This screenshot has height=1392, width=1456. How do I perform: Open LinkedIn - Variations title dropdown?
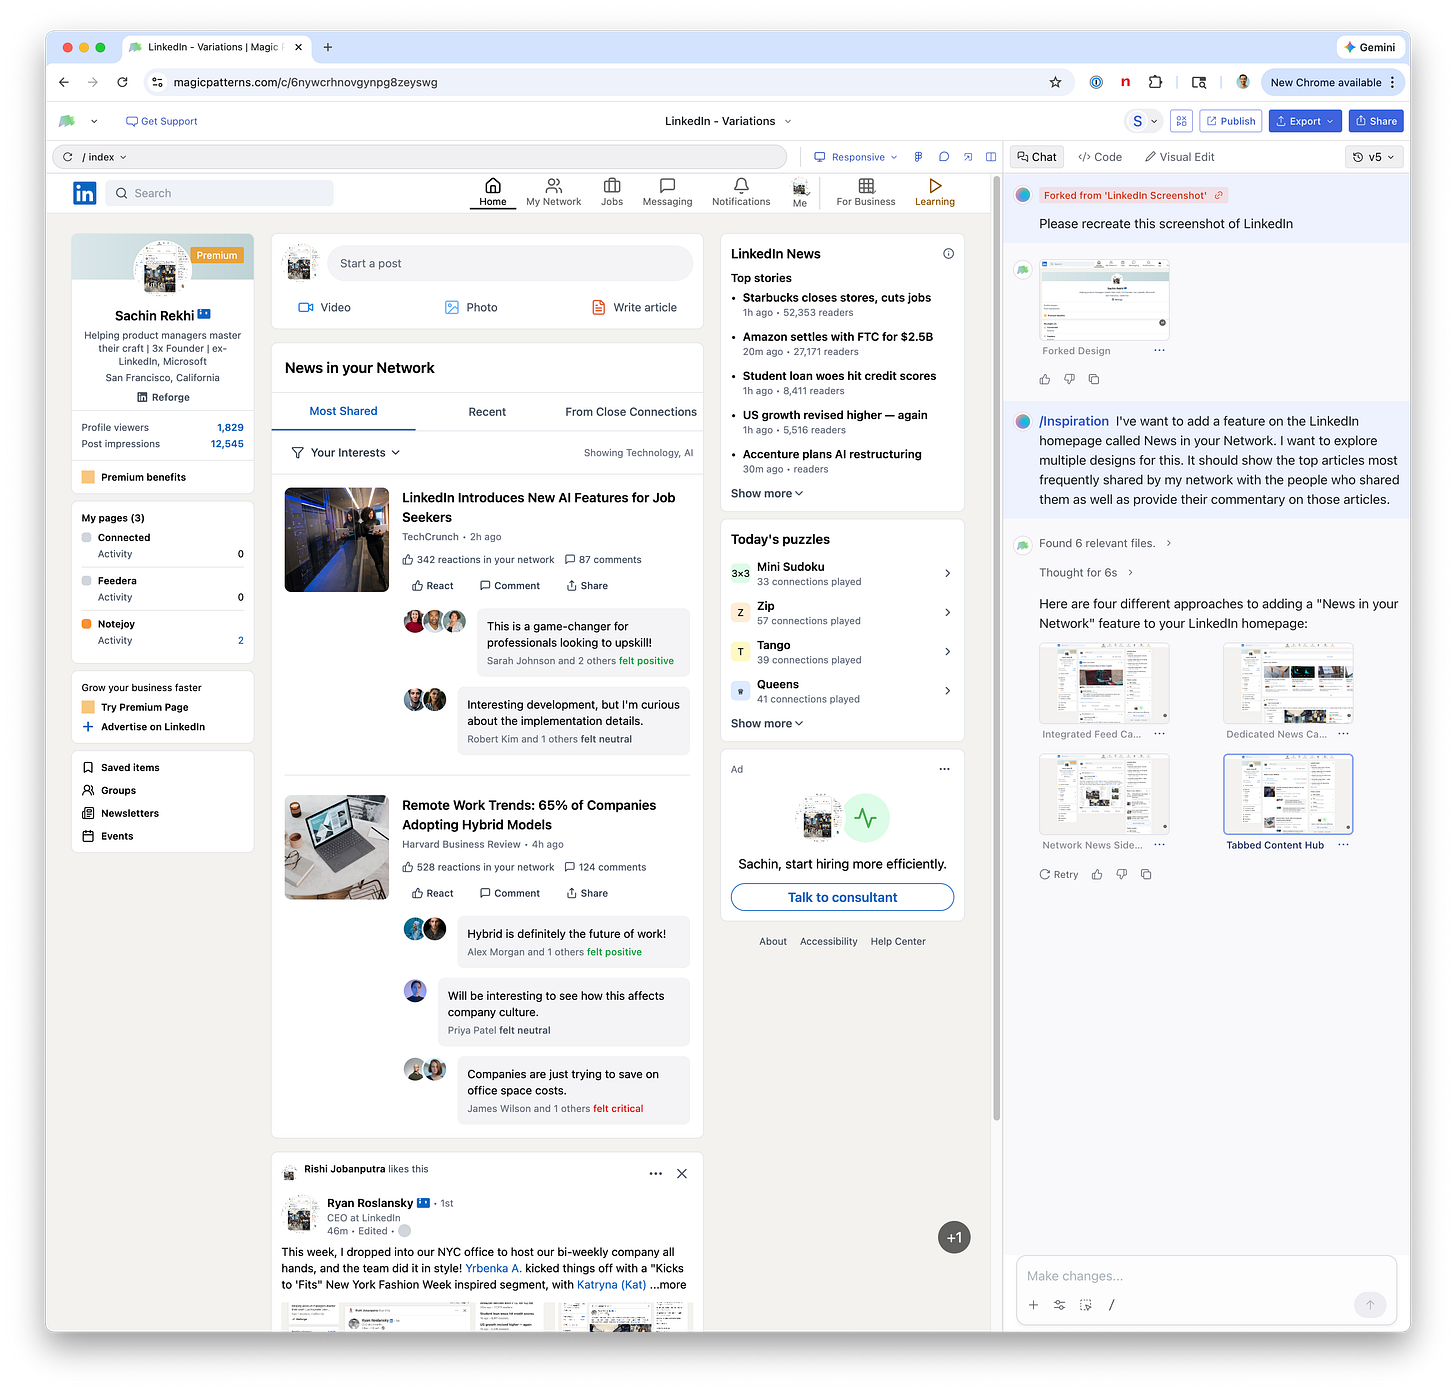(728, 121)
